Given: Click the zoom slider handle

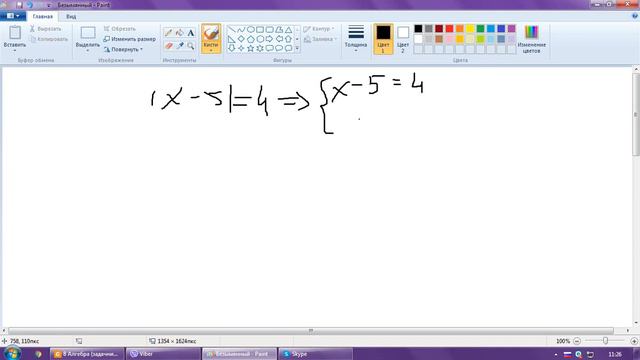Looking at the screenshot, I should pos(605,340).
